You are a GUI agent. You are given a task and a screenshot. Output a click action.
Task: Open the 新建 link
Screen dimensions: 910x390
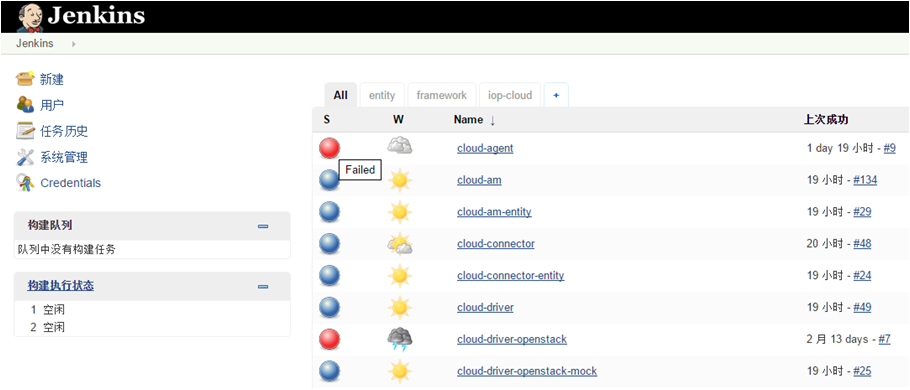pyautogui.click(x=52, y=79)
